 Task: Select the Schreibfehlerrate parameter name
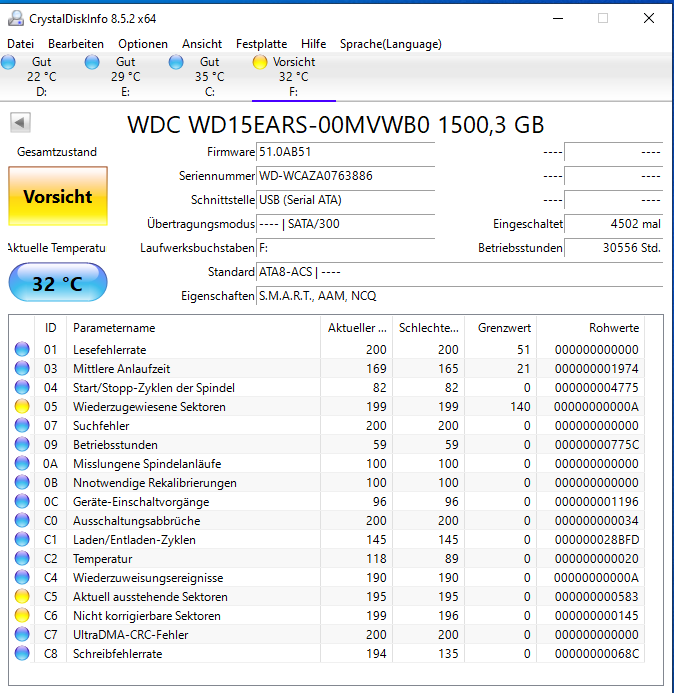pyautogui.click(x=118, y=654)
